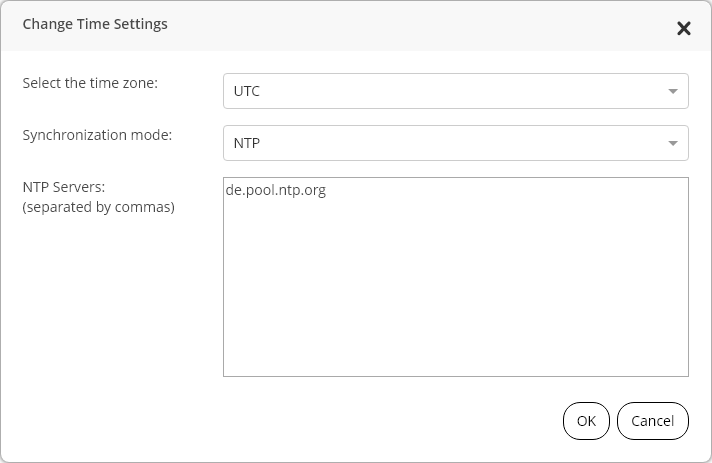Click the "Select the time zone:" label
The image size is (712, 463).
tap(90, 83)
